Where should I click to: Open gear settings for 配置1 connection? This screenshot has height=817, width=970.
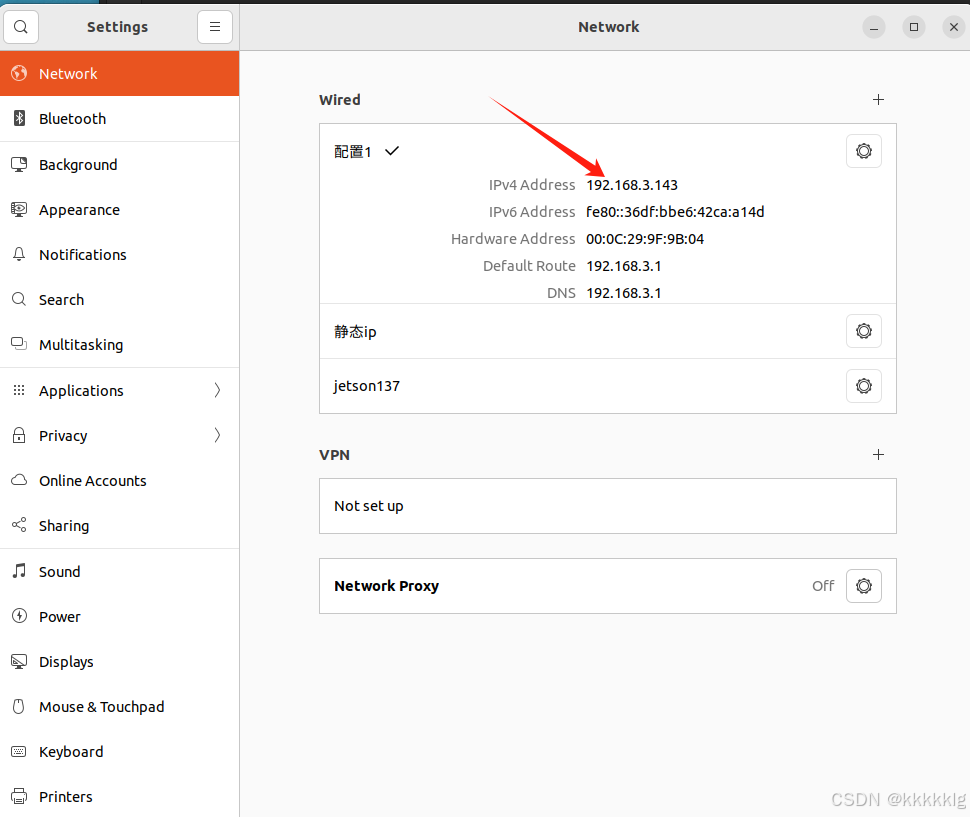pos(863,151)
